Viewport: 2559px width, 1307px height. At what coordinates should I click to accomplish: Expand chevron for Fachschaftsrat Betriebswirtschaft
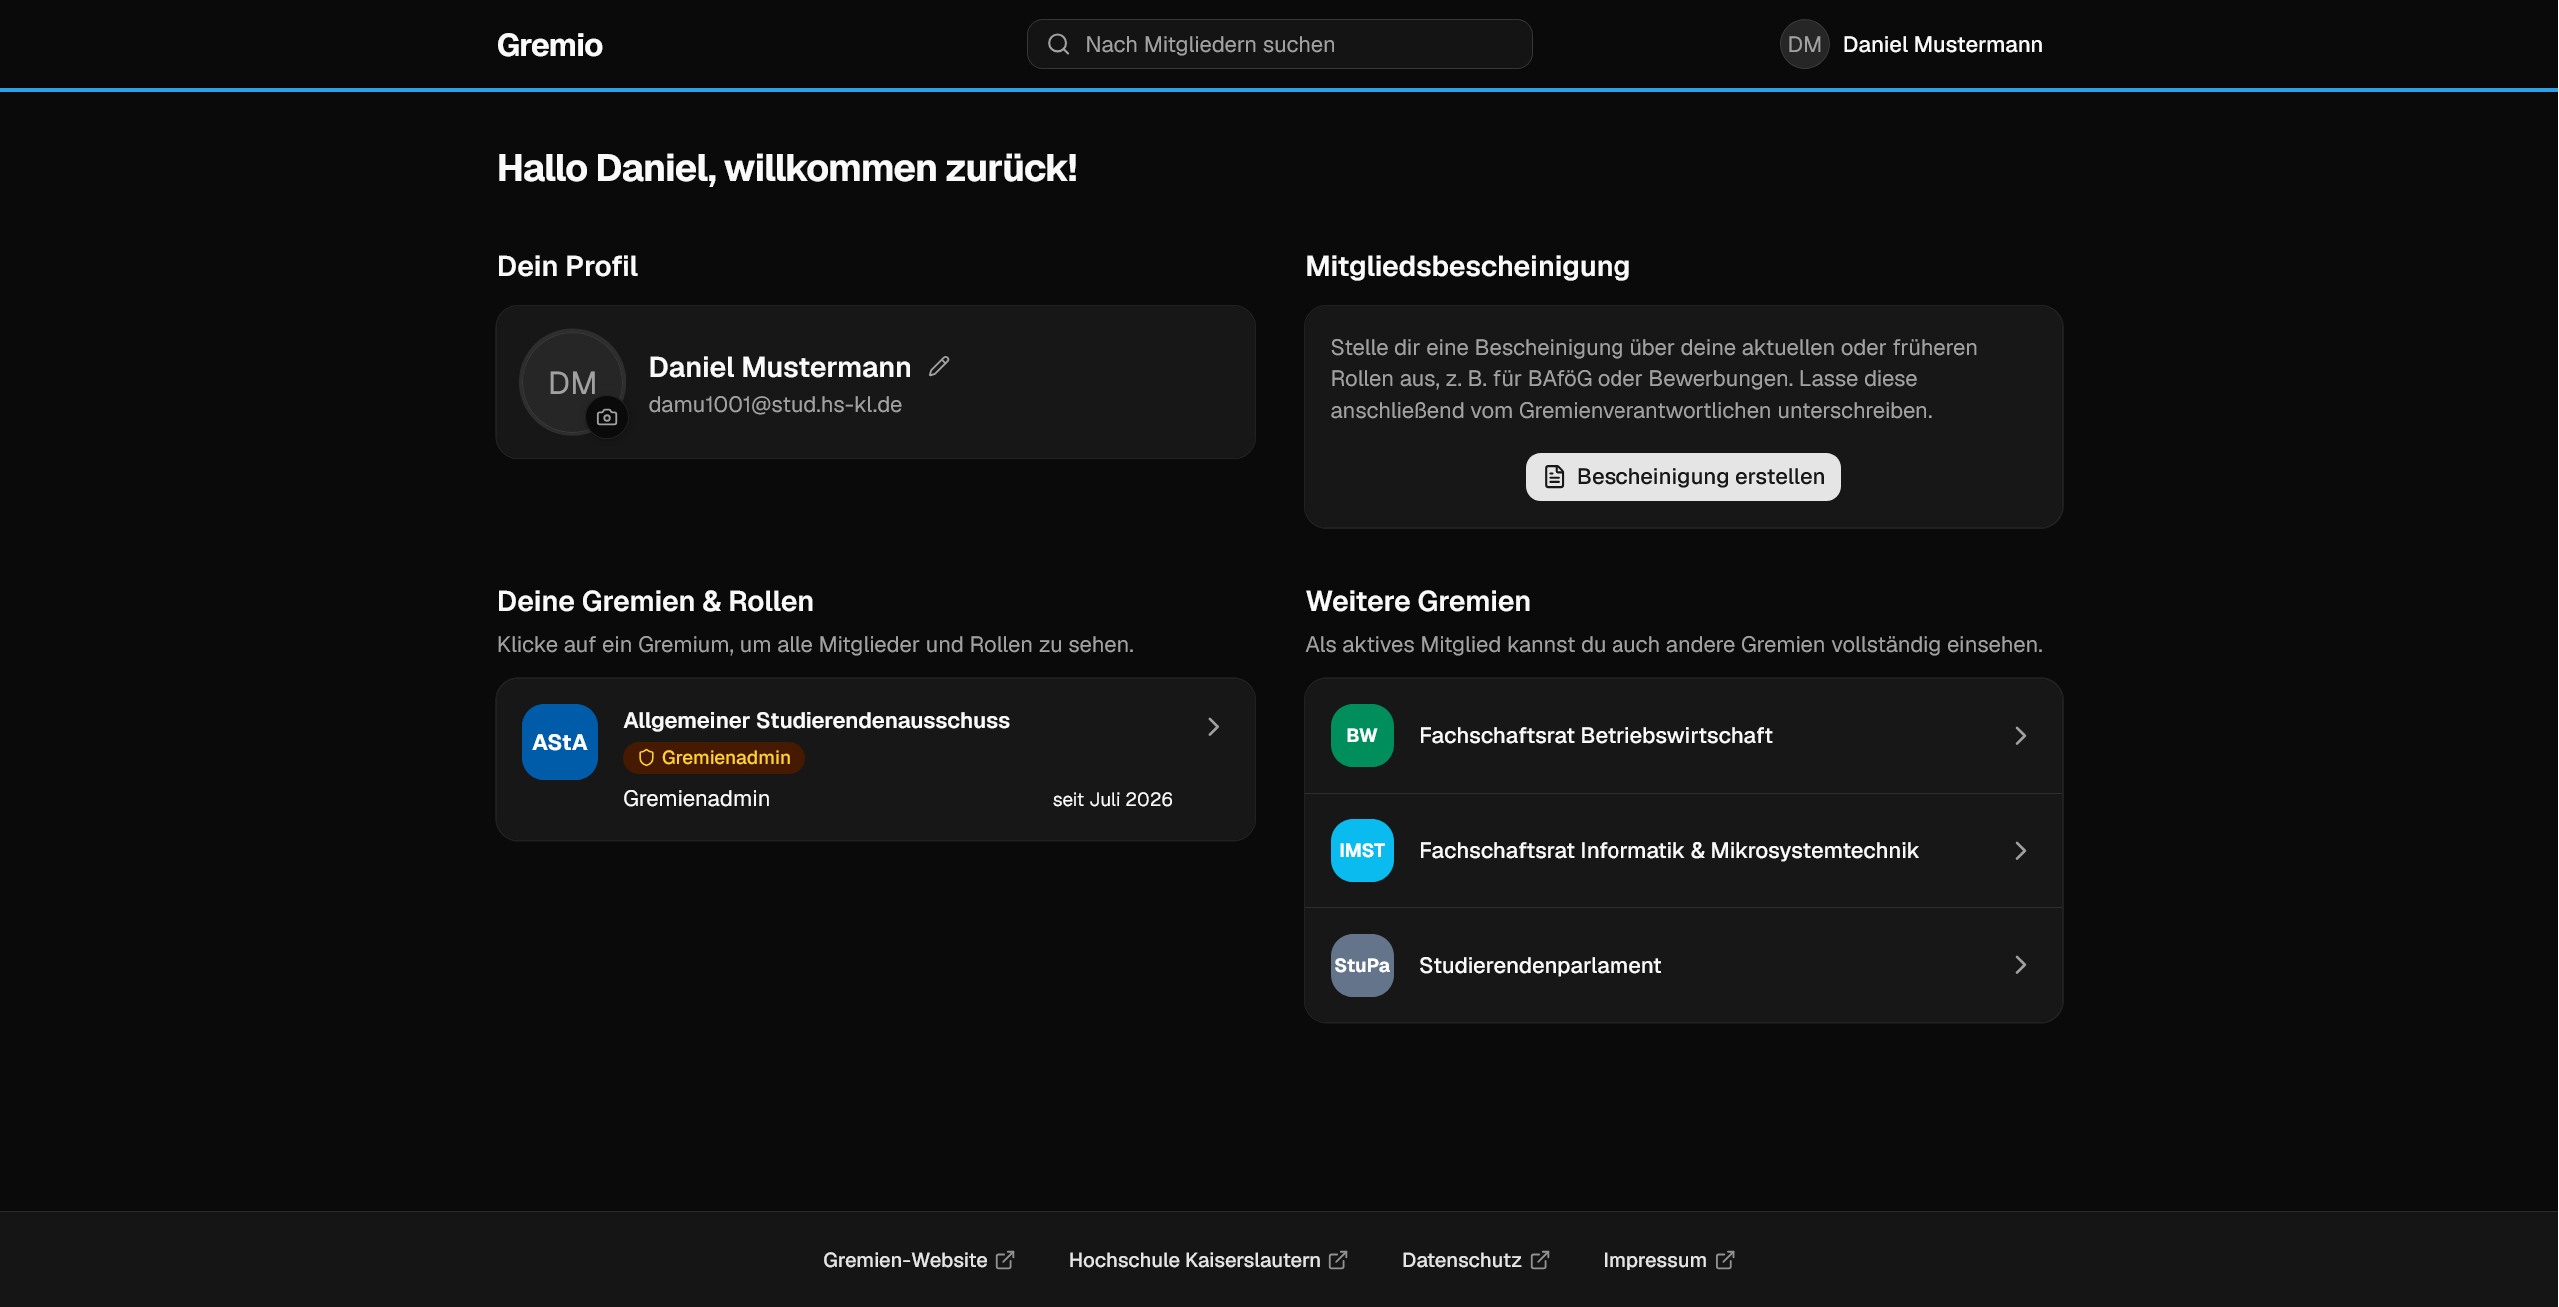point(2020,736)
